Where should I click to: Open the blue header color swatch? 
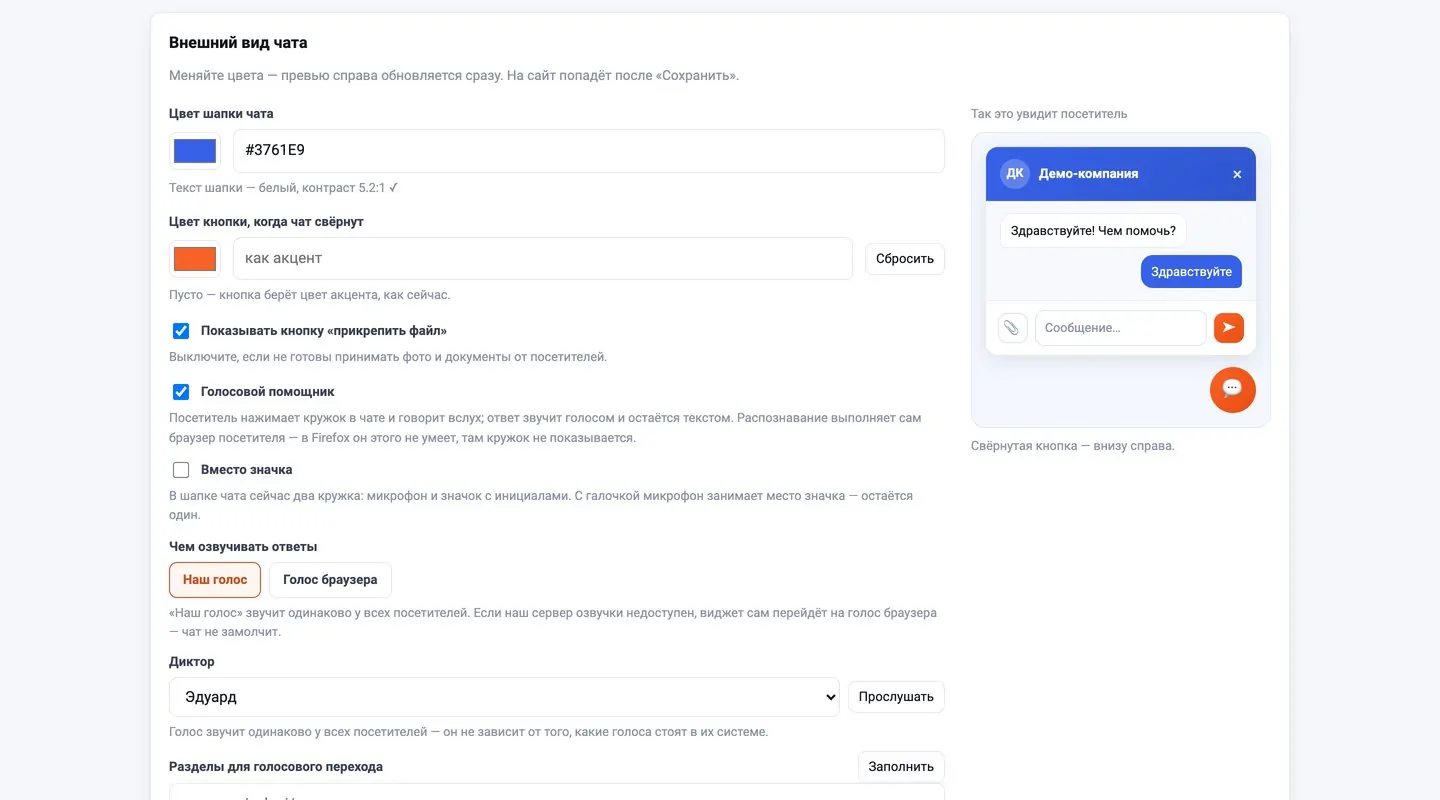(x=195, y=151)
